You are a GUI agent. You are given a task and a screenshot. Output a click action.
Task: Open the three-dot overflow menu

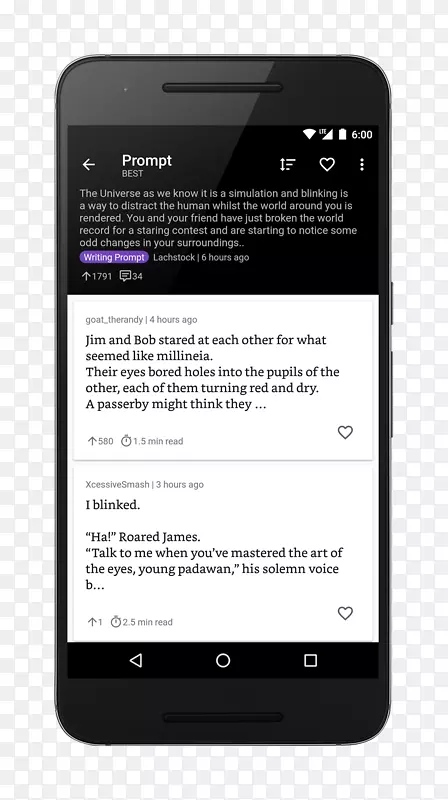point(362,164)
